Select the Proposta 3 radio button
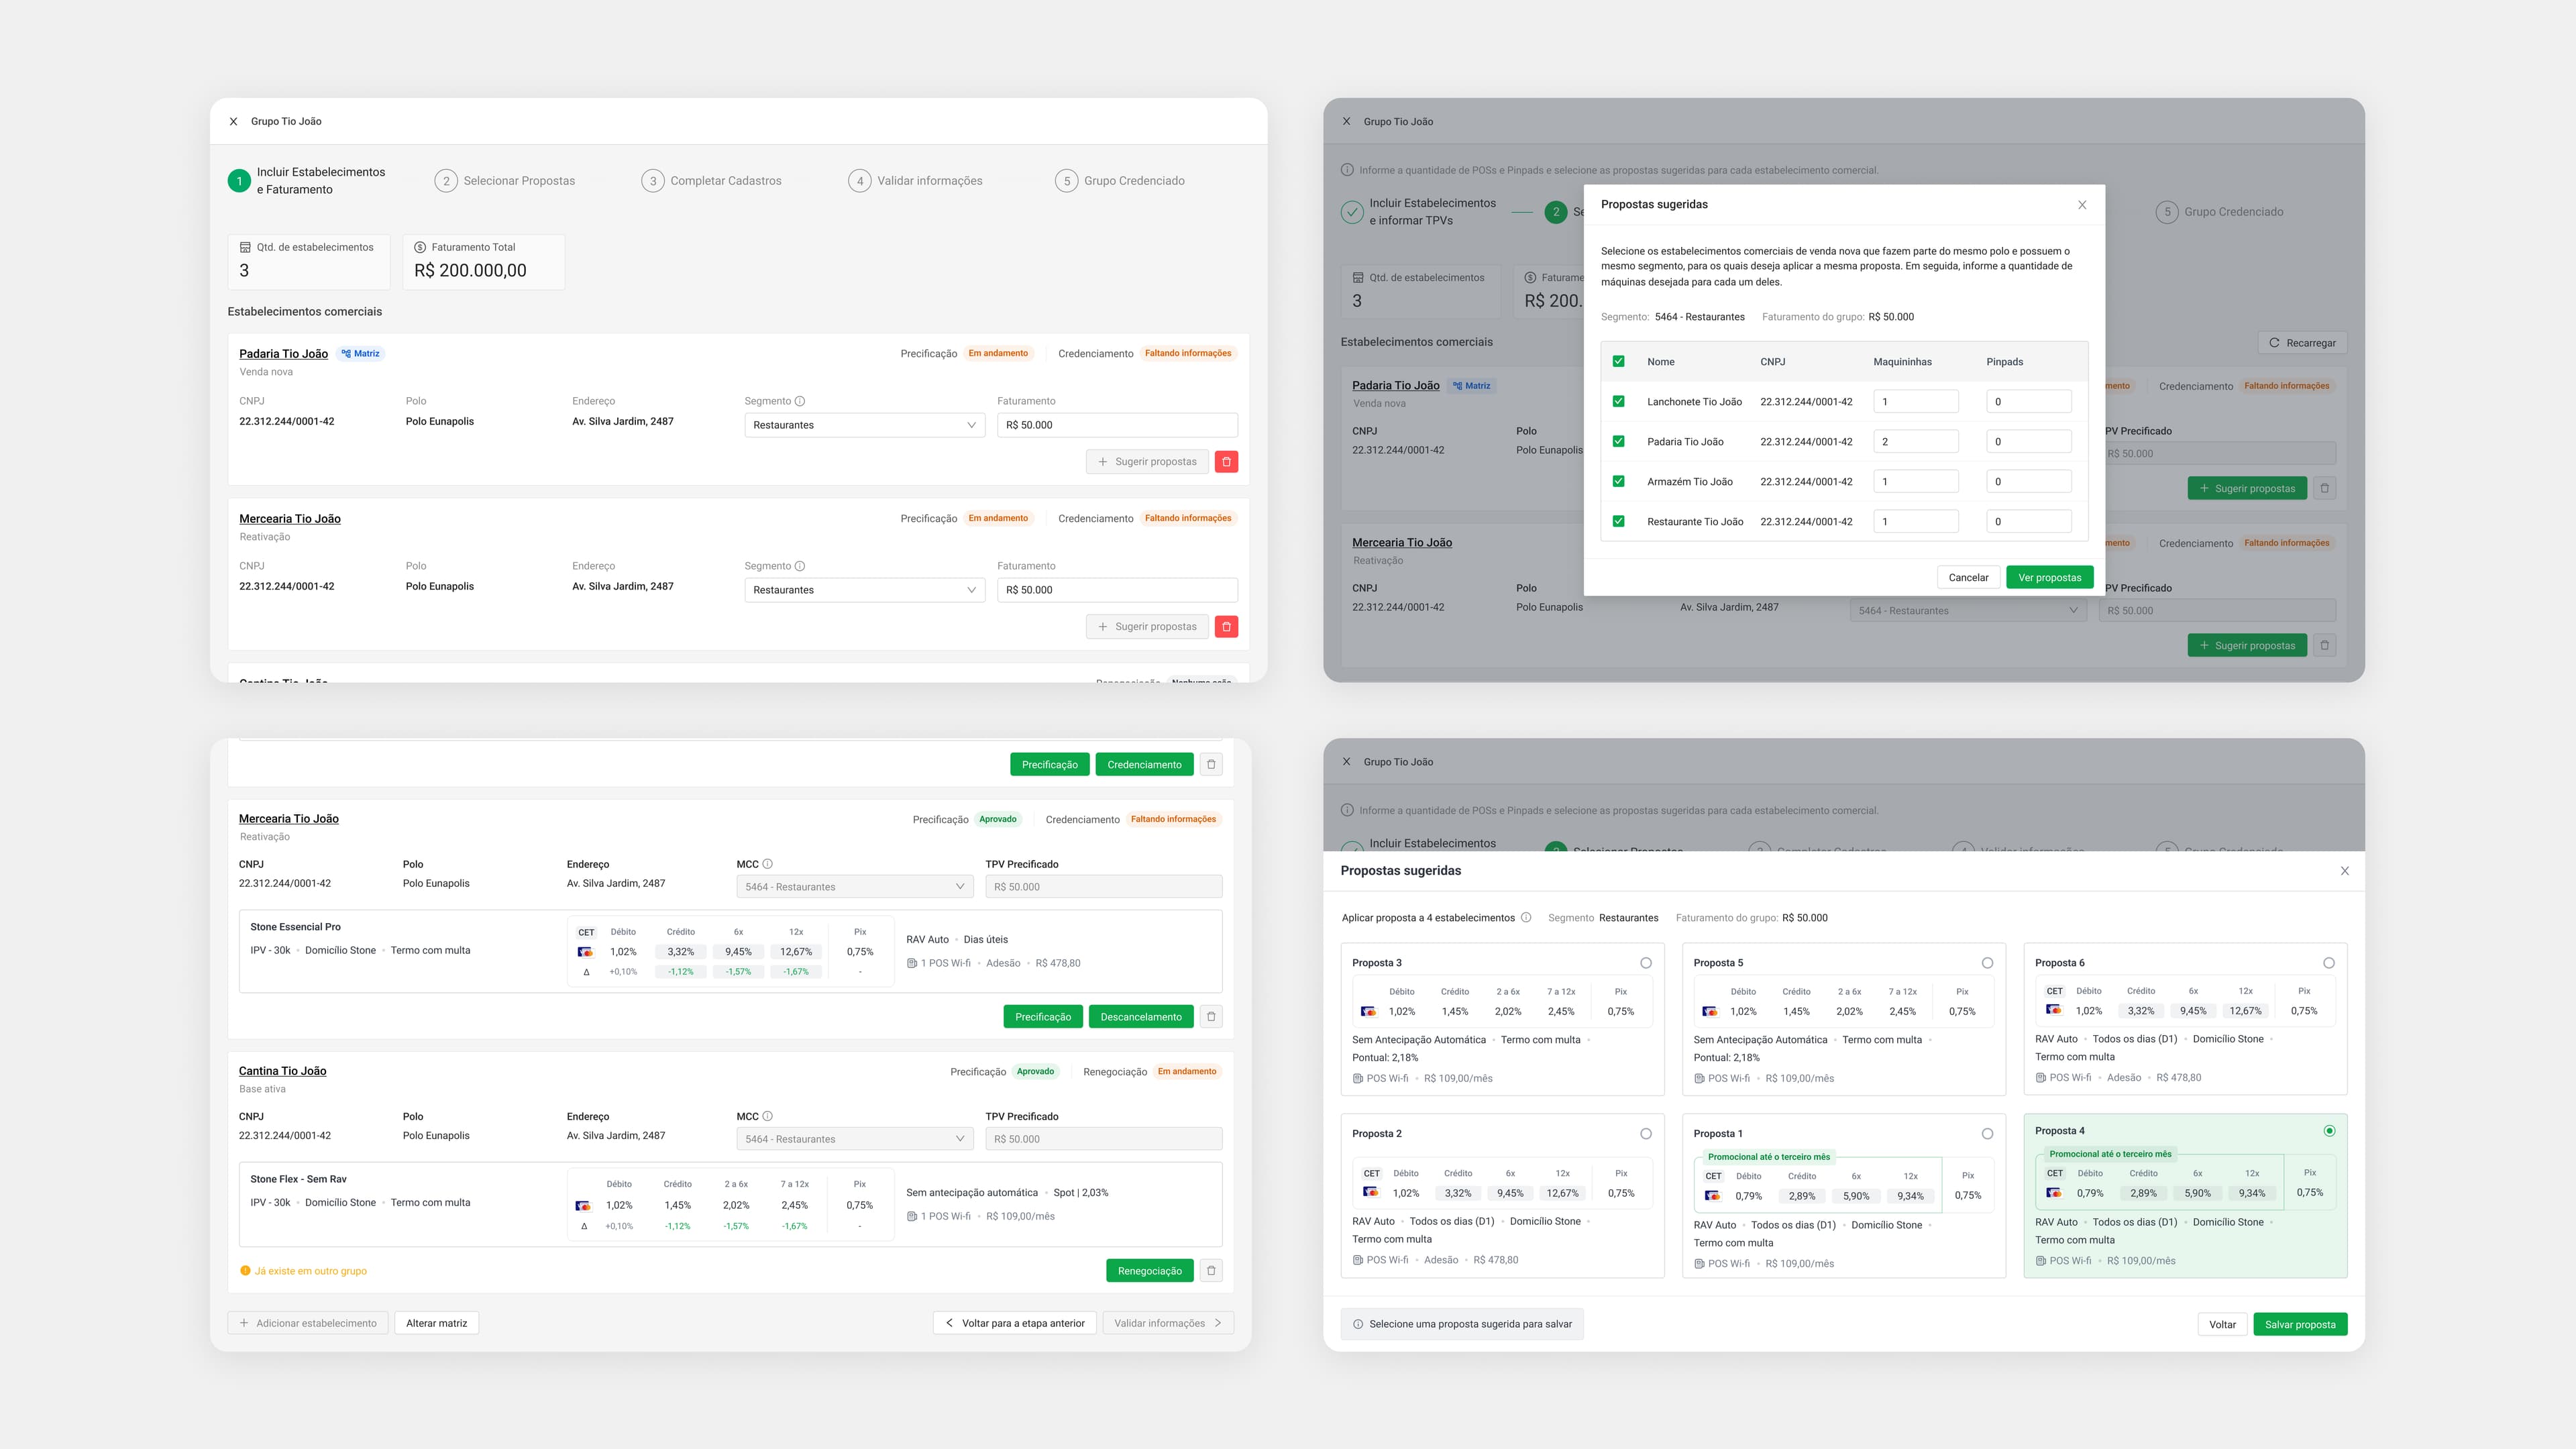The image size is (2576, 1449). point(1646,963)
